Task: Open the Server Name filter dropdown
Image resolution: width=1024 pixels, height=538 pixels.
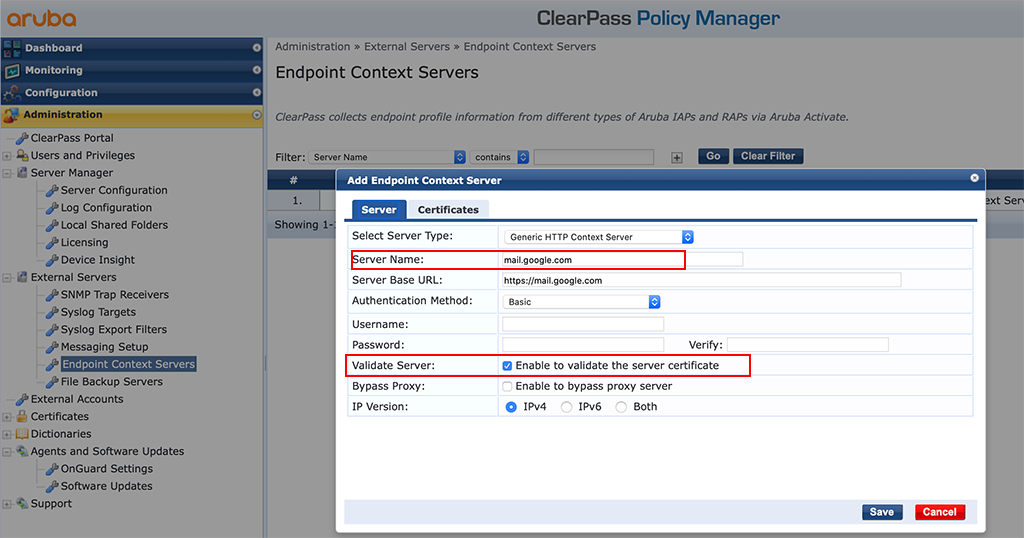Action: click(x=387, y=157)
